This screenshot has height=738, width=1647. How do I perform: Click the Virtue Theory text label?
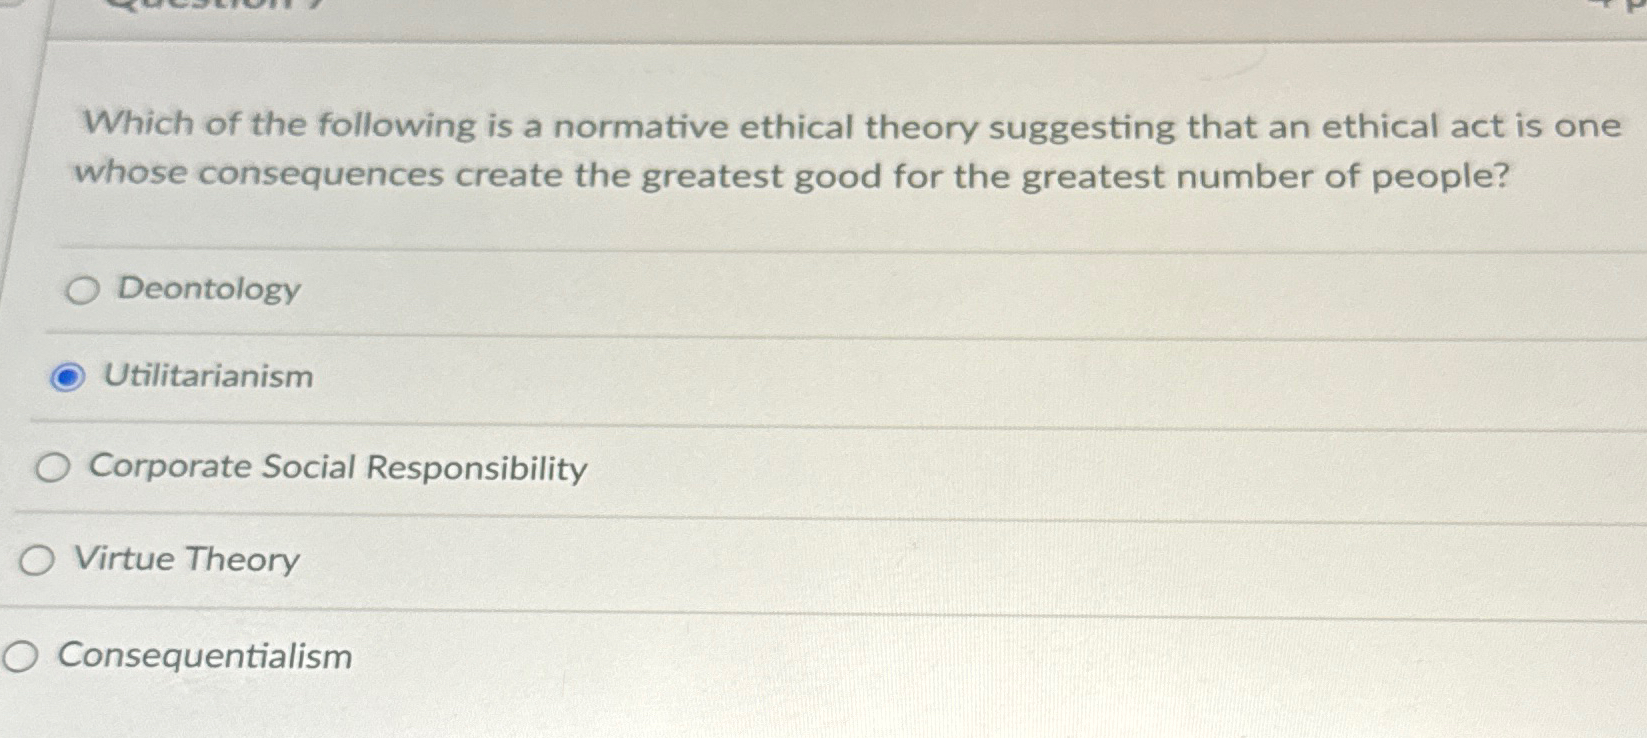(186, 560)
